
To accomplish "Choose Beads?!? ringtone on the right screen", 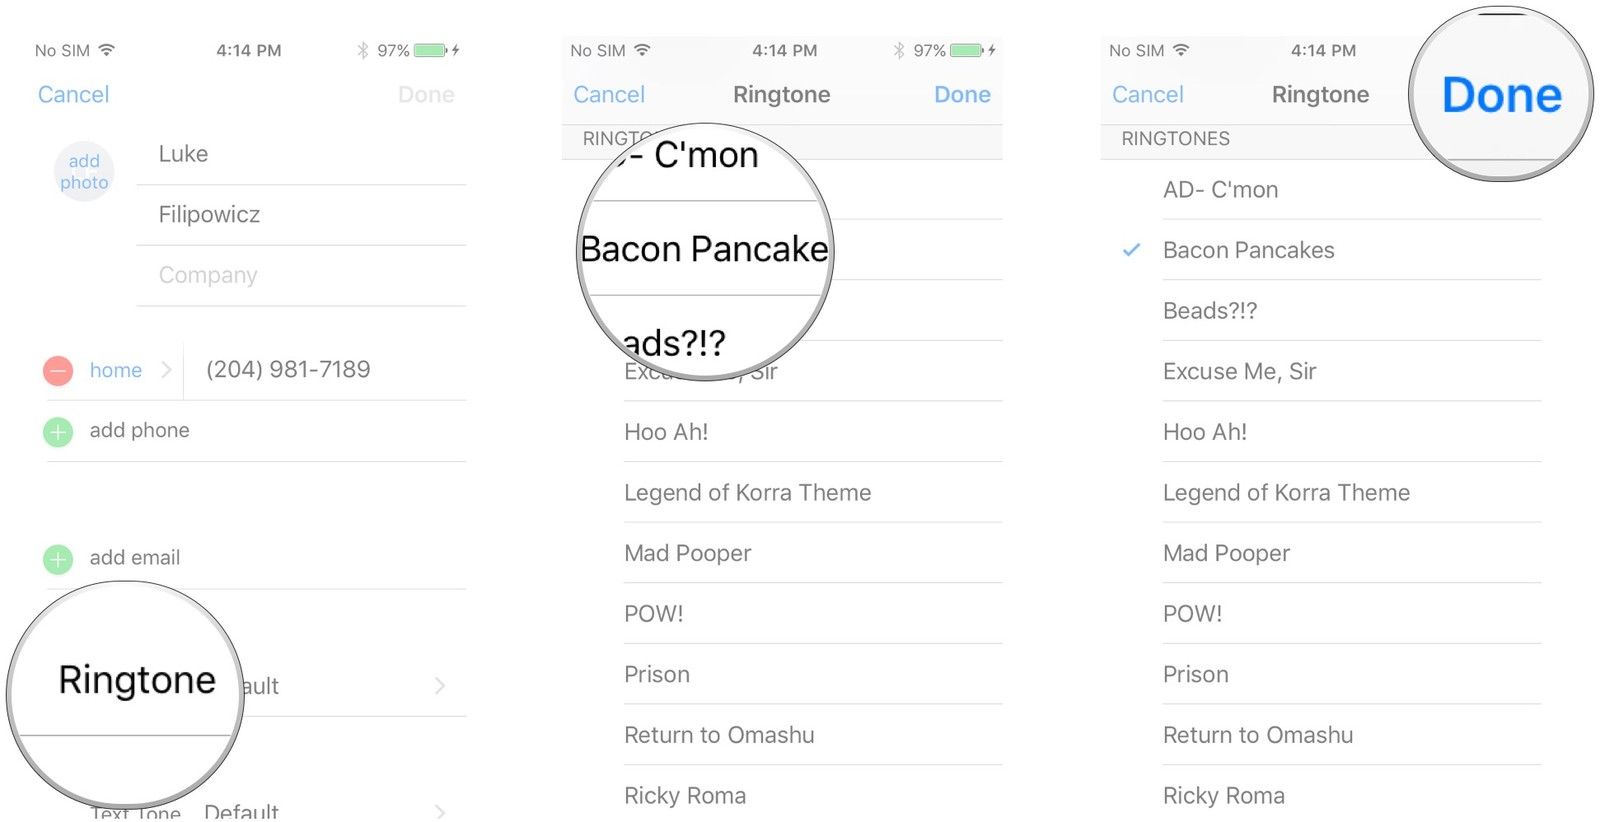I will pos(1210,311).
